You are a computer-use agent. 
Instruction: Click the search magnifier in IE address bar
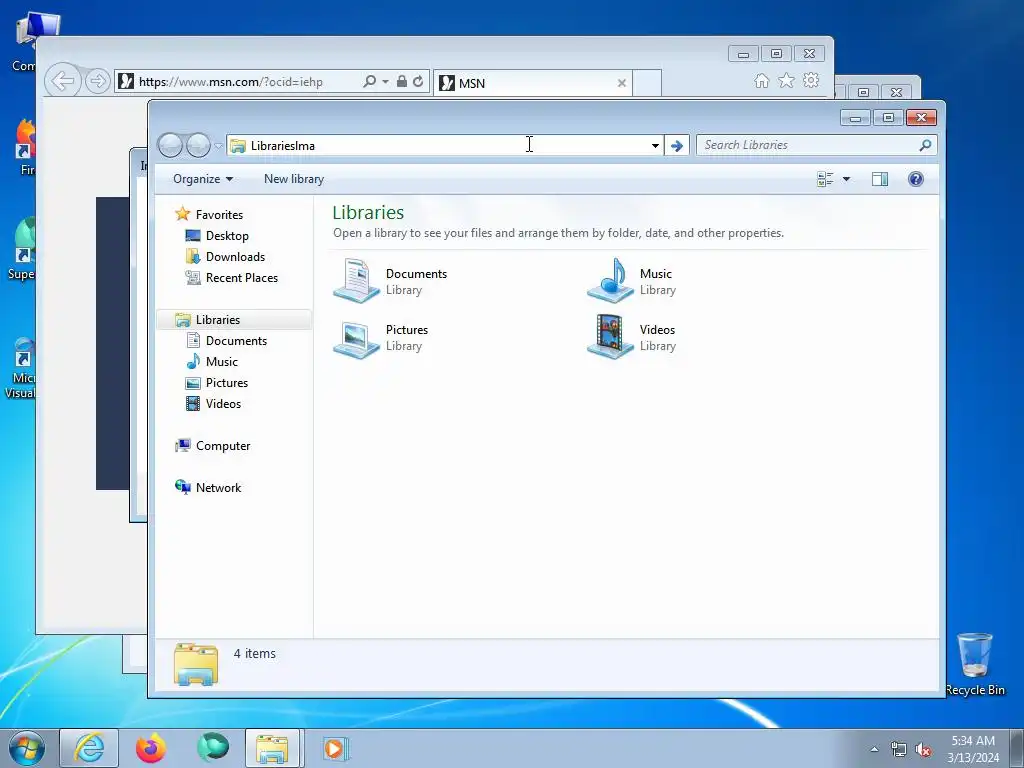coord(369,82)
